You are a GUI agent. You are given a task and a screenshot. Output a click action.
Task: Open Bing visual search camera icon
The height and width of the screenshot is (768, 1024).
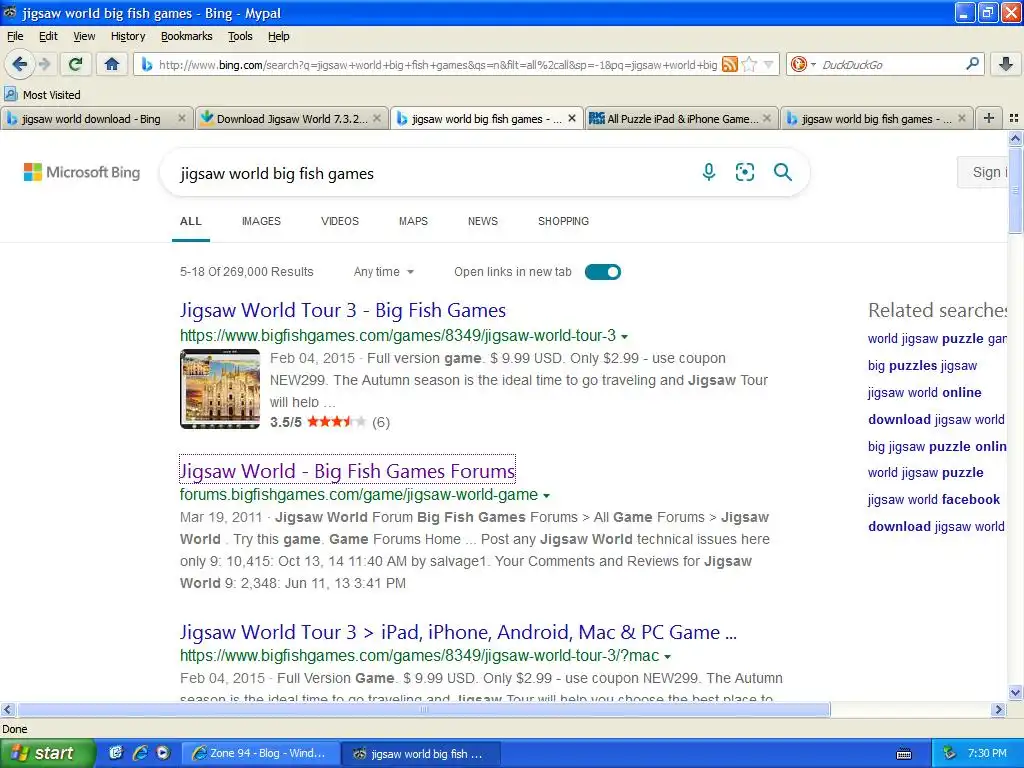click(744, 172)
